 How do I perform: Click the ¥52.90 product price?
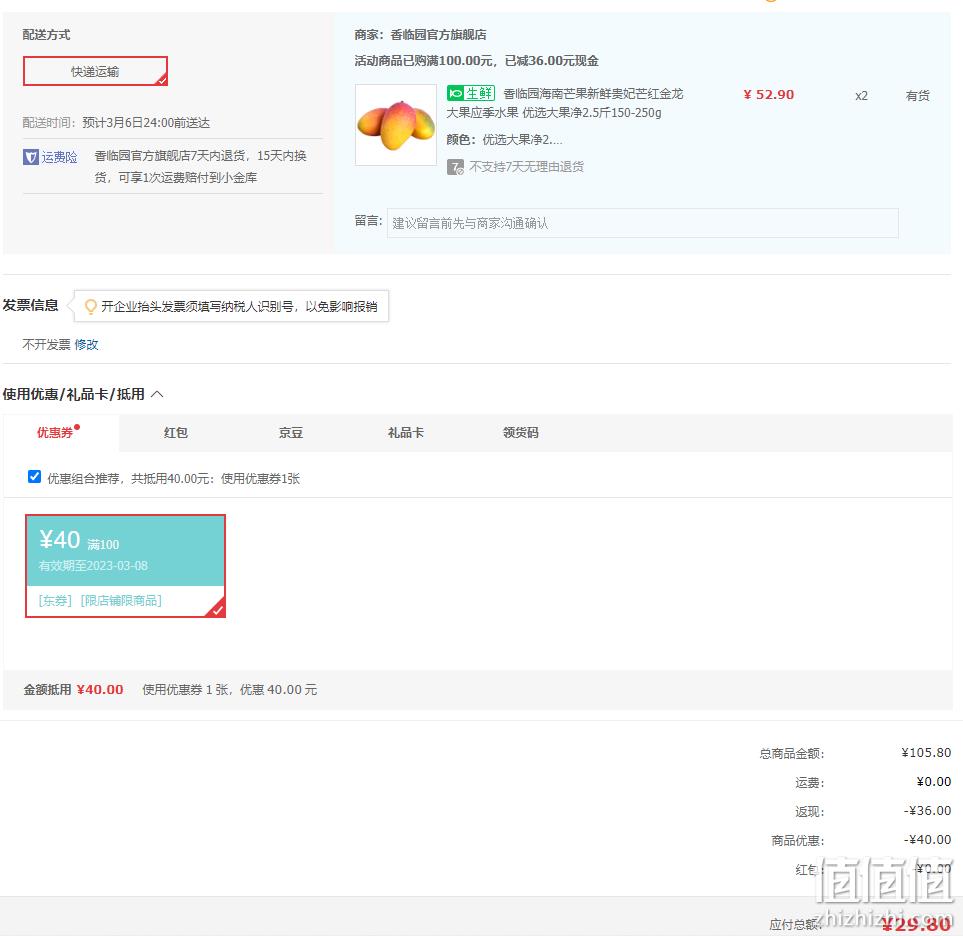coord(768,95)
